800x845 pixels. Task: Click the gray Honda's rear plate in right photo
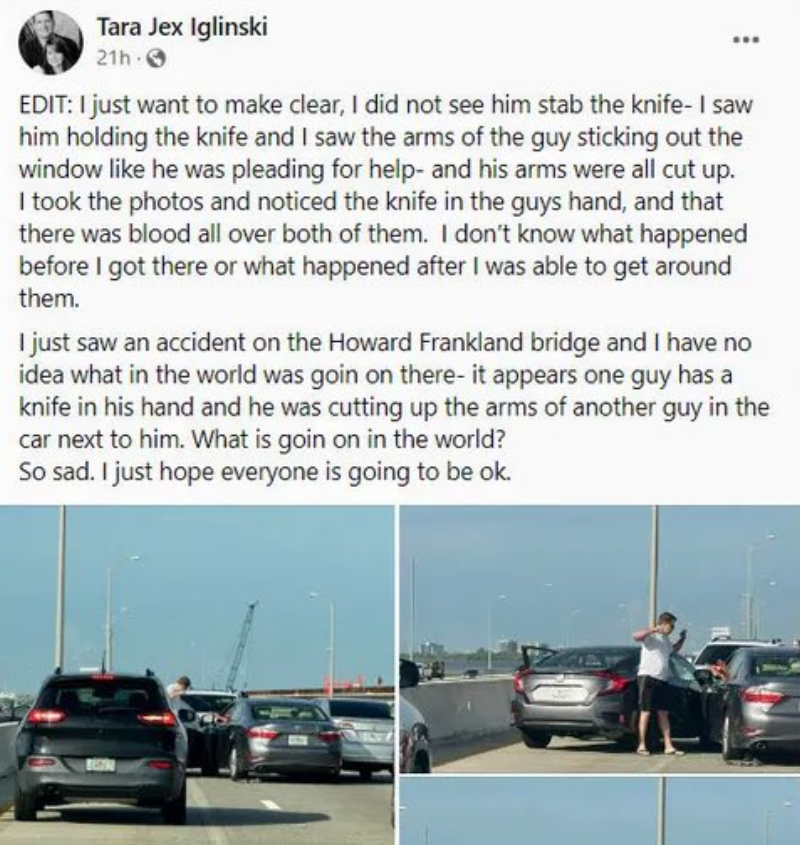pos(559,694)
